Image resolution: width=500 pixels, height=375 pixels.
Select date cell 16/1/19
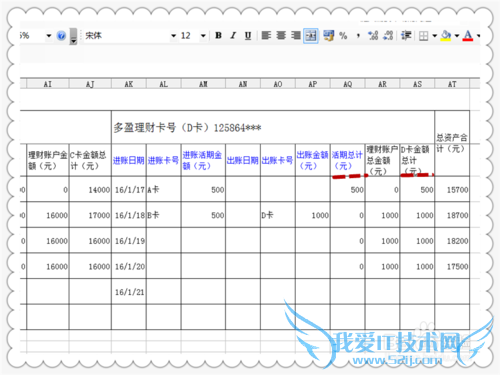(x=129, y=241)
